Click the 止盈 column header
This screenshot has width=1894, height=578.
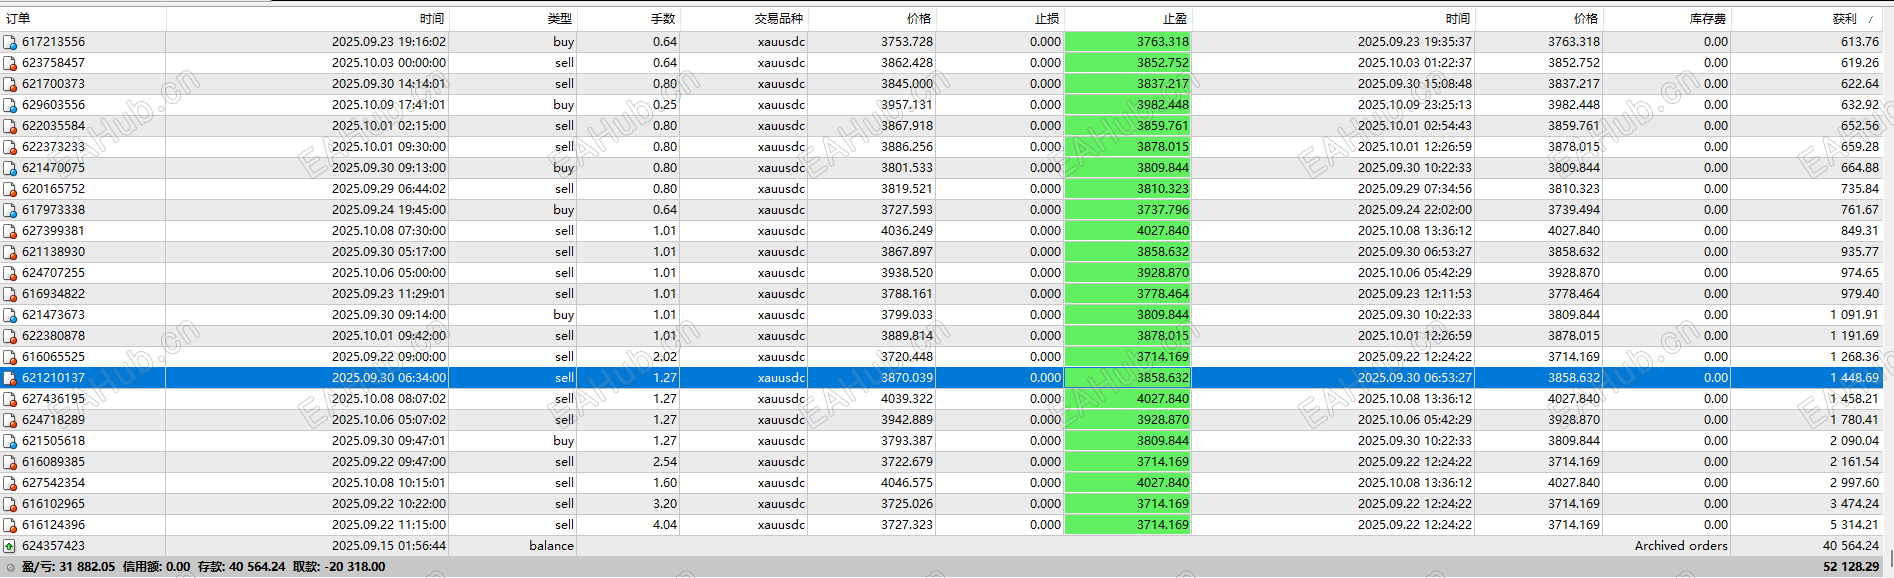tap(1175, 19)
